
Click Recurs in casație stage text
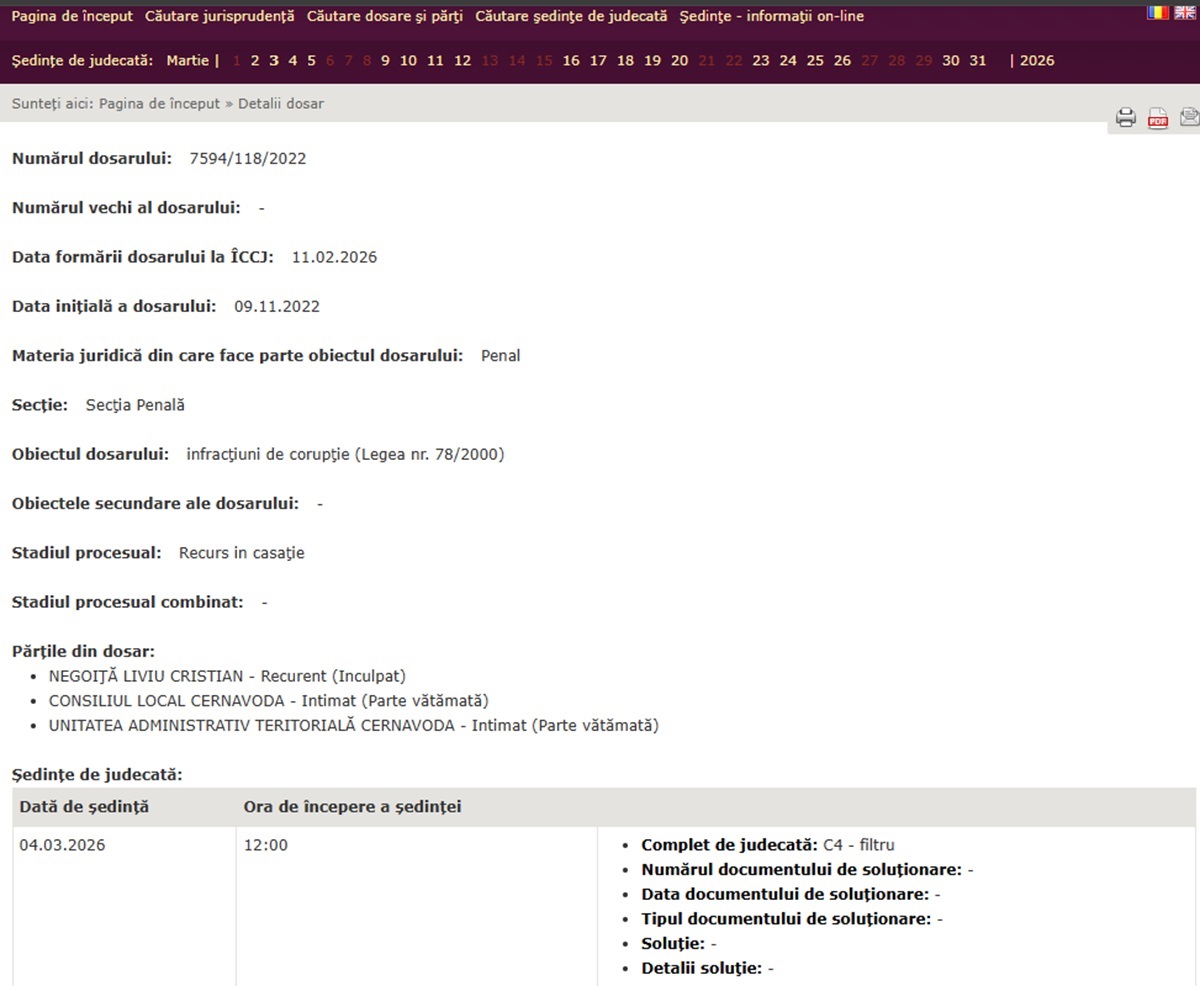point(242,553)
